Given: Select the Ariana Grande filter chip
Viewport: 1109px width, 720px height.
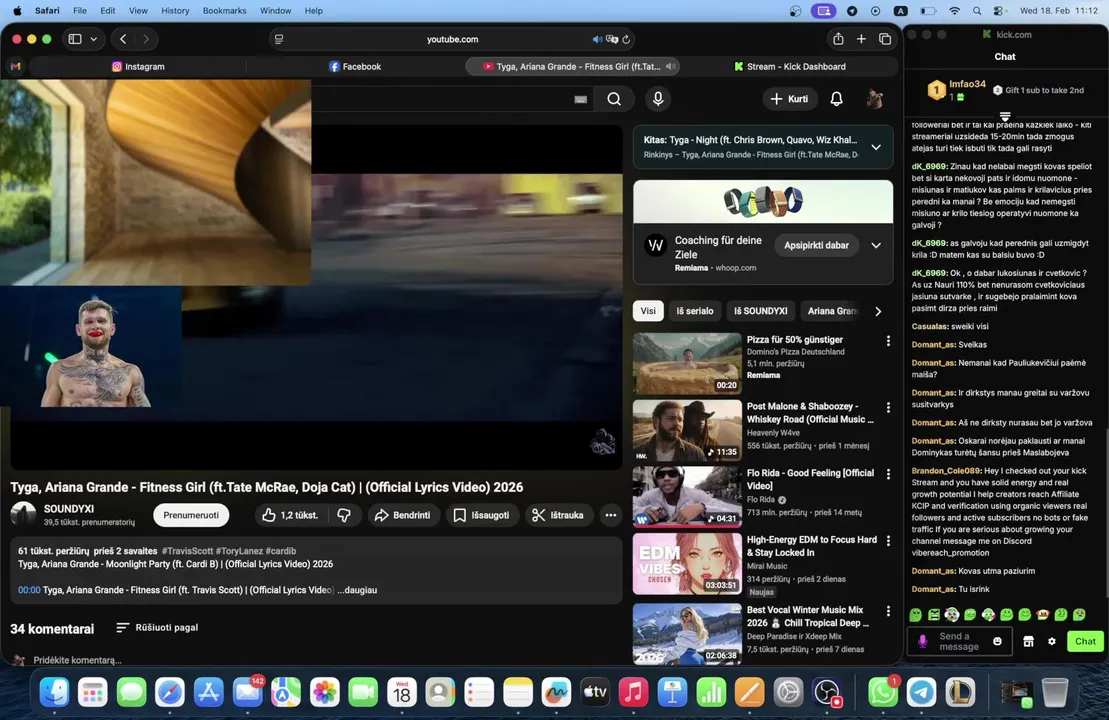Looking at the screenshot, I should tap(832, 310).
